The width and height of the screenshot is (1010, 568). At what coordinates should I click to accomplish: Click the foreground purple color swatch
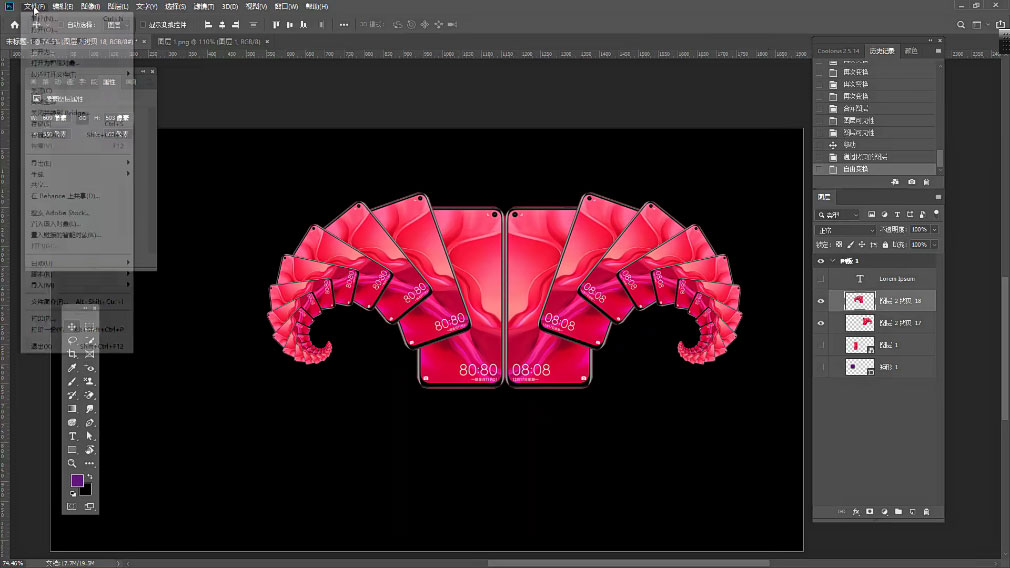[77, 480]
